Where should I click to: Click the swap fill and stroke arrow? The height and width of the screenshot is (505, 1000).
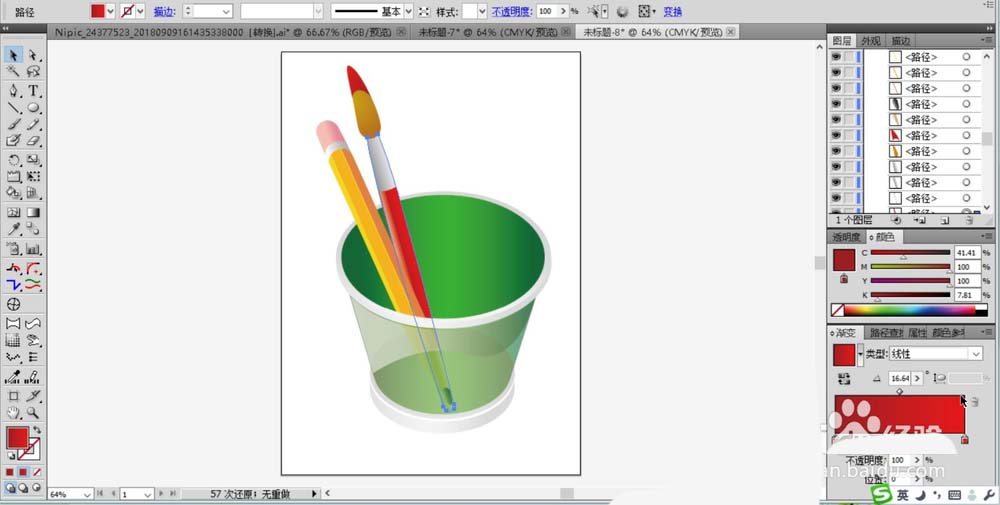click(x=37, y=430)
